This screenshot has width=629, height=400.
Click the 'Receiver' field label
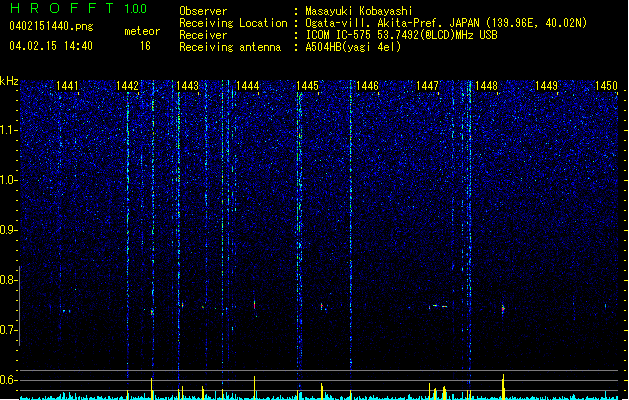point(203,35)
